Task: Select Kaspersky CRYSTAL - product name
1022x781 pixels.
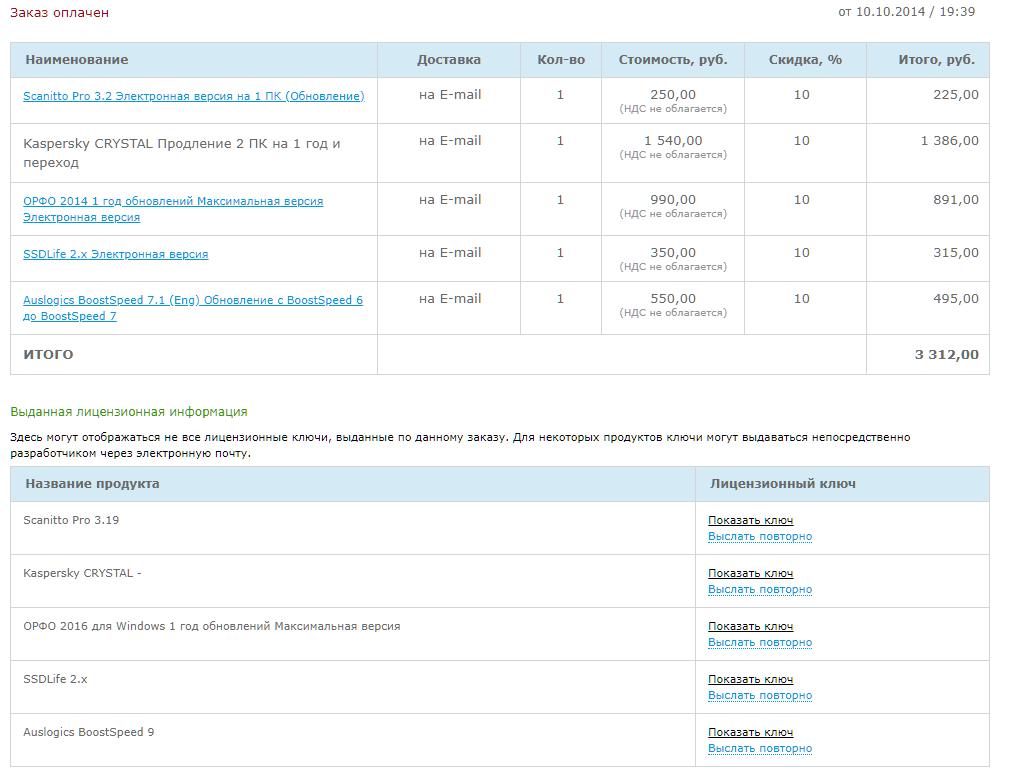Action: [x=82, y=573]
